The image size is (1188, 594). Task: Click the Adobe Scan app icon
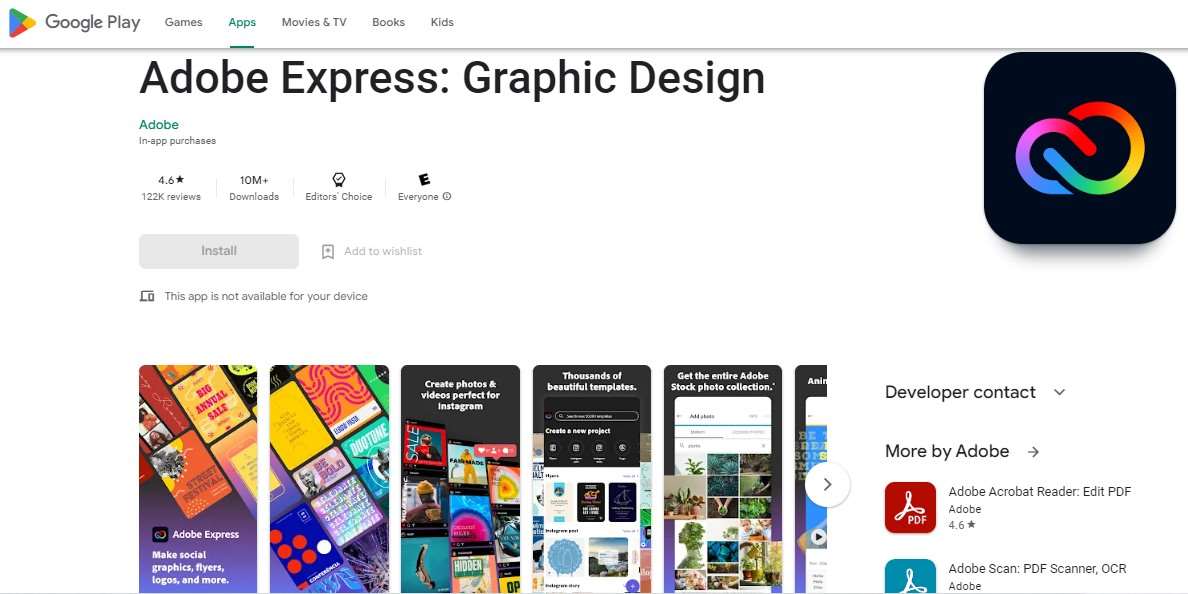click(x=911, y=577)
